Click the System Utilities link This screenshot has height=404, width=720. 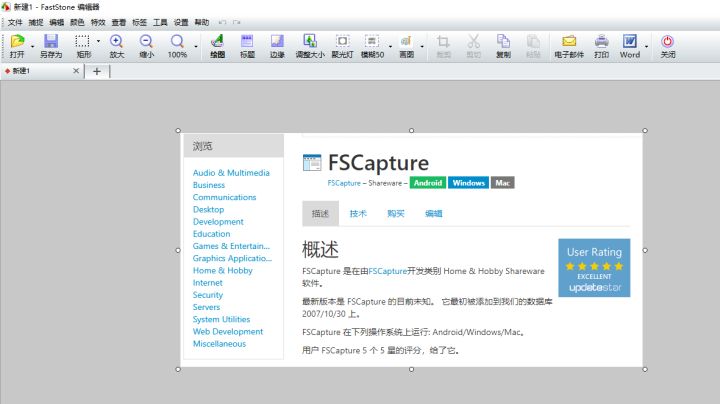point(221,319)
